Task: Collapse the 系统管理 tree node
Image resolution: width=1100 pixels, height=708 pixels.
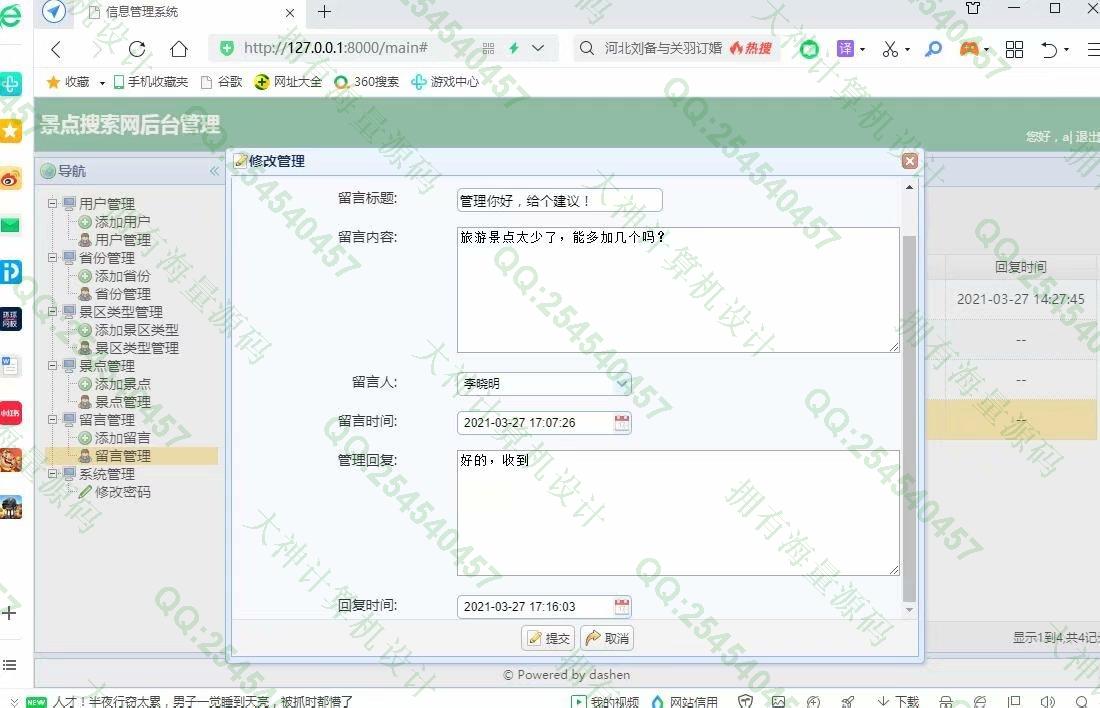Action: [53, 474]
